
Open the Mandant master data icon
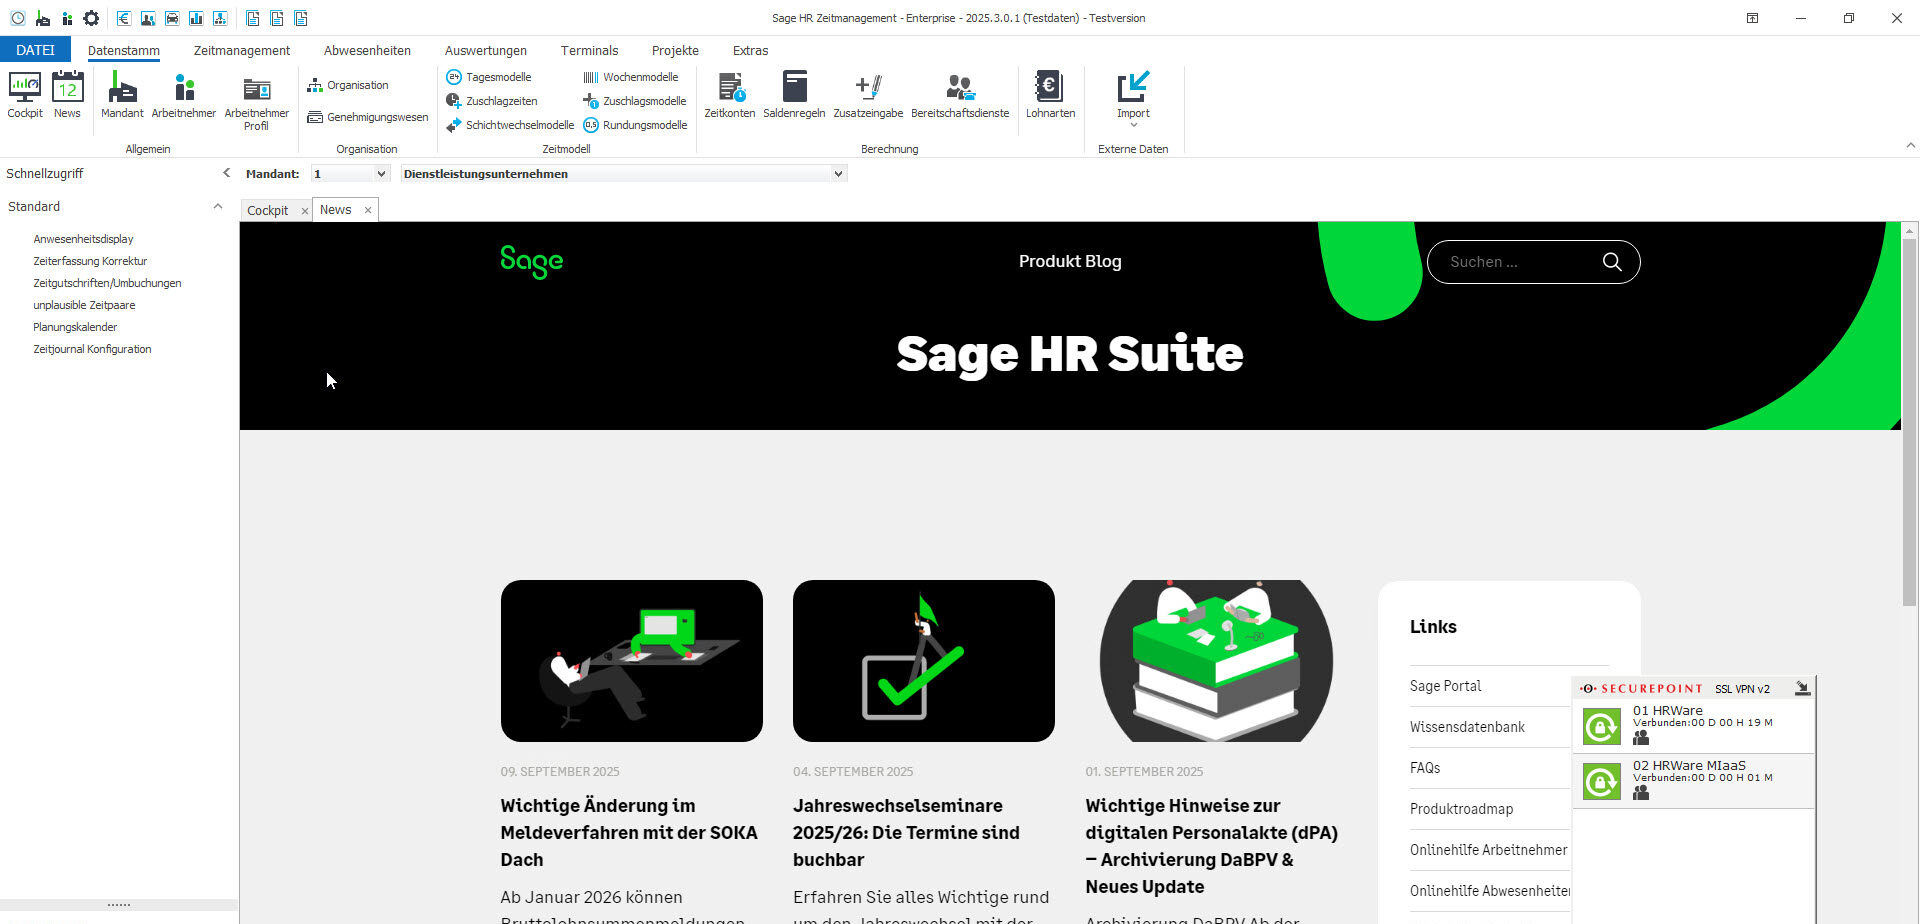click(122, 95)
